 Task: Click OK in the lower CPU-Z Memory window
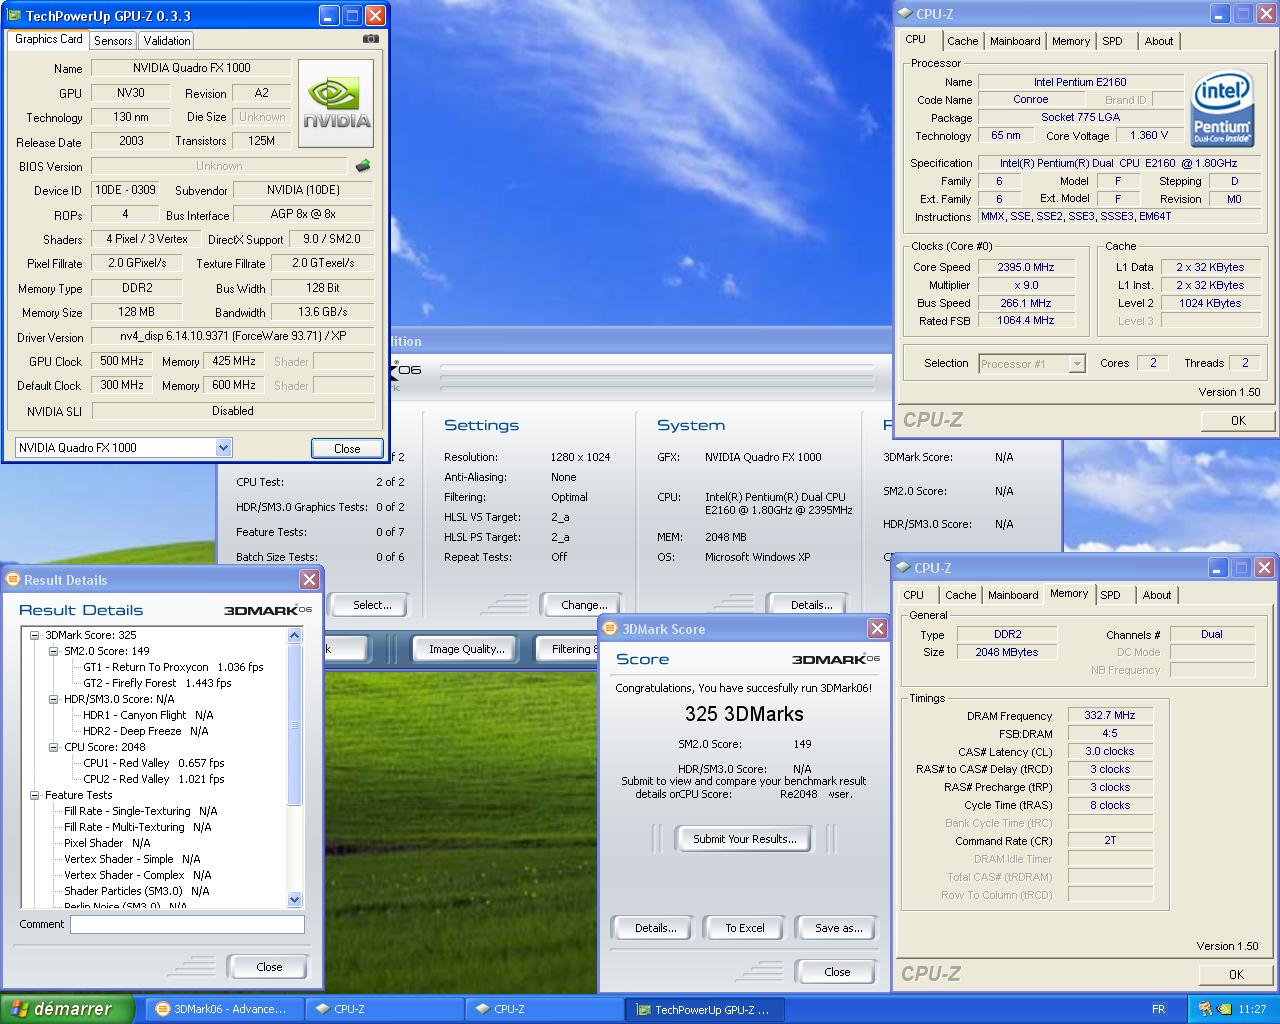pyautogui.click(x=1236, y=974)
